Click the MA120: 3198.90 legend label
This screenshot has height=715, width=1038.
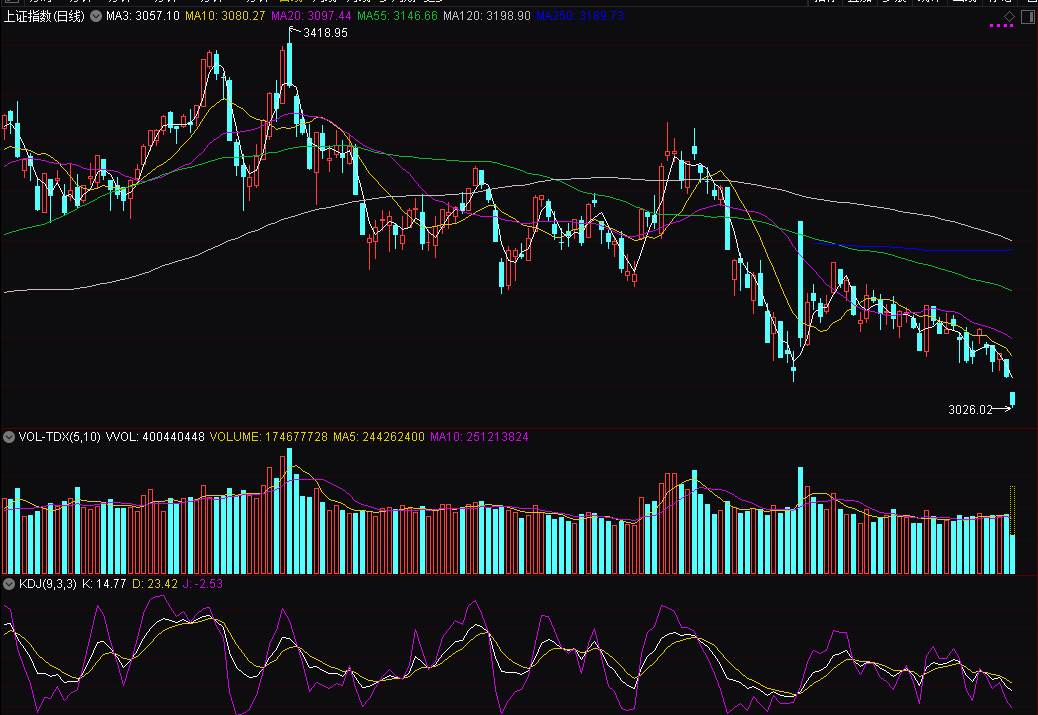[x=487, y=17]
